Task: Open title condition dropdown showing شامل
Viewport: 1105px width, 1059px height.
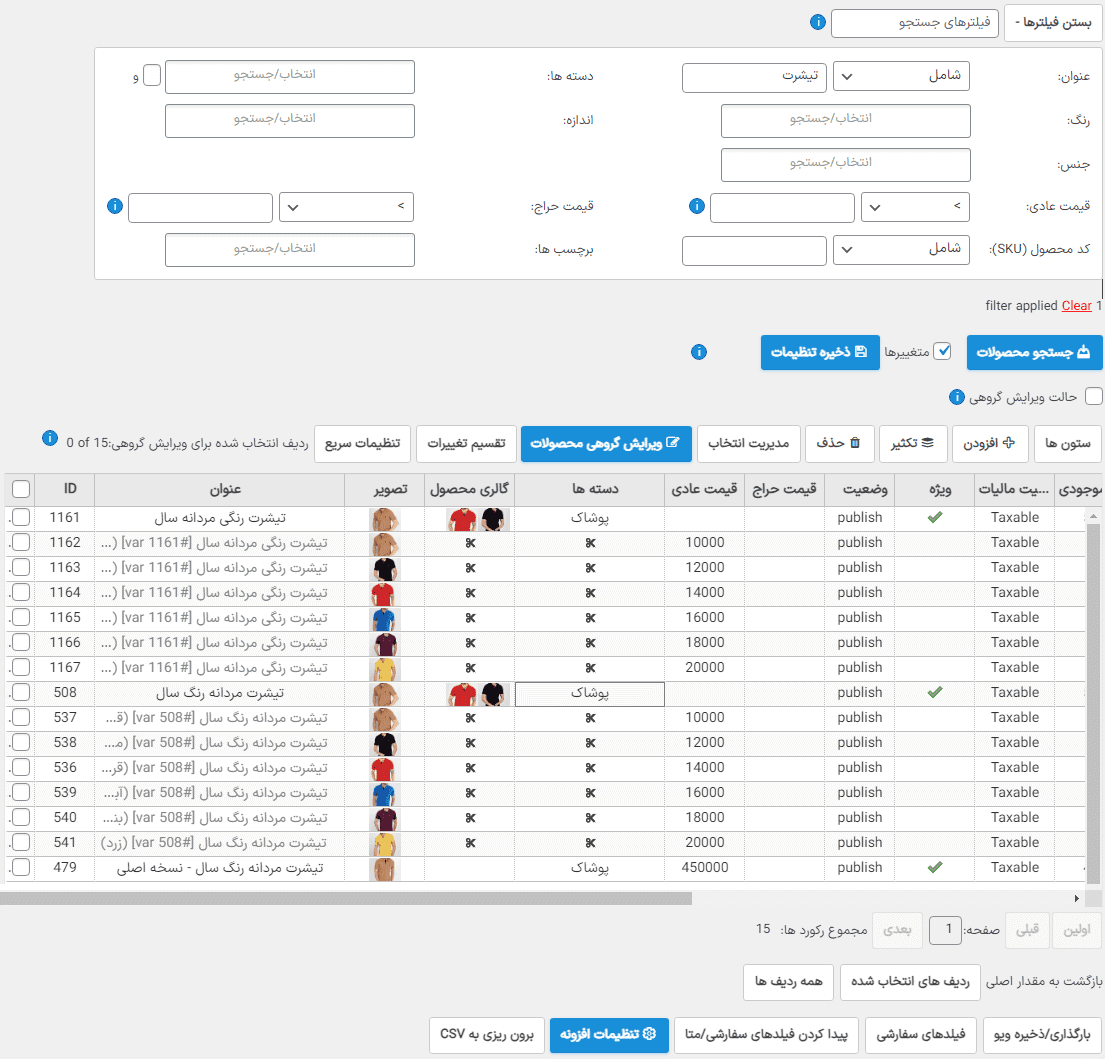Action: click(901, 76)
